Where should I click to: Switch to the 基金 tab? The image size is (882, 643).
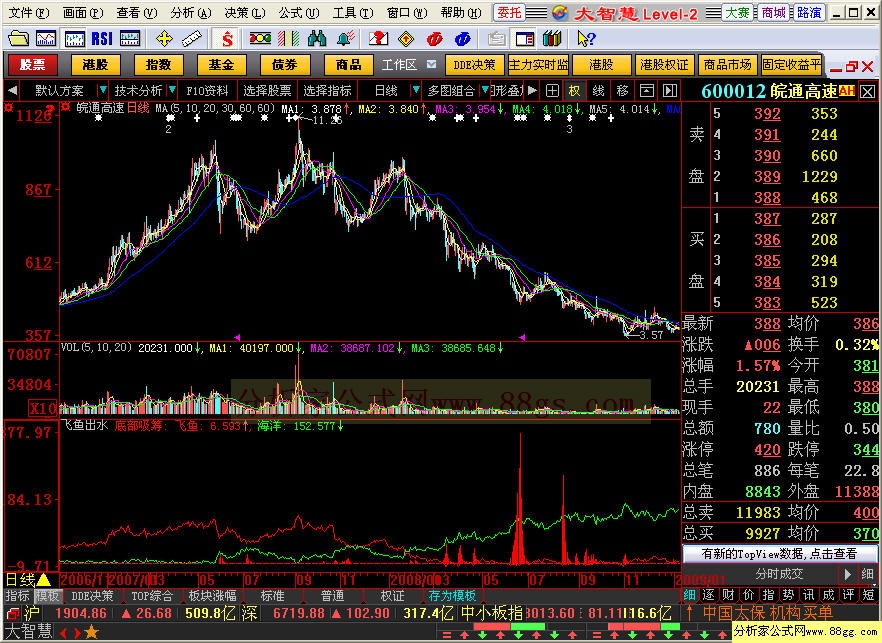(221, 65)
